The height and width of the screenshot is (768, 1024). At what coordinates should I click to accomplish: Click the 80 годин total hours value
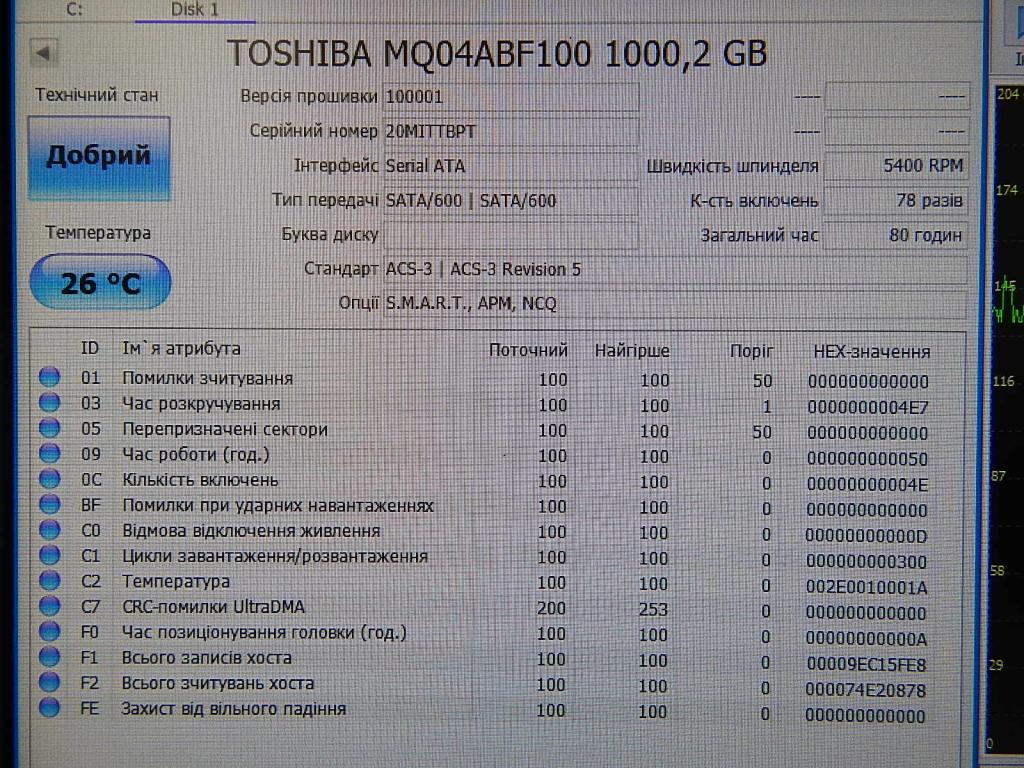[896, 235]
